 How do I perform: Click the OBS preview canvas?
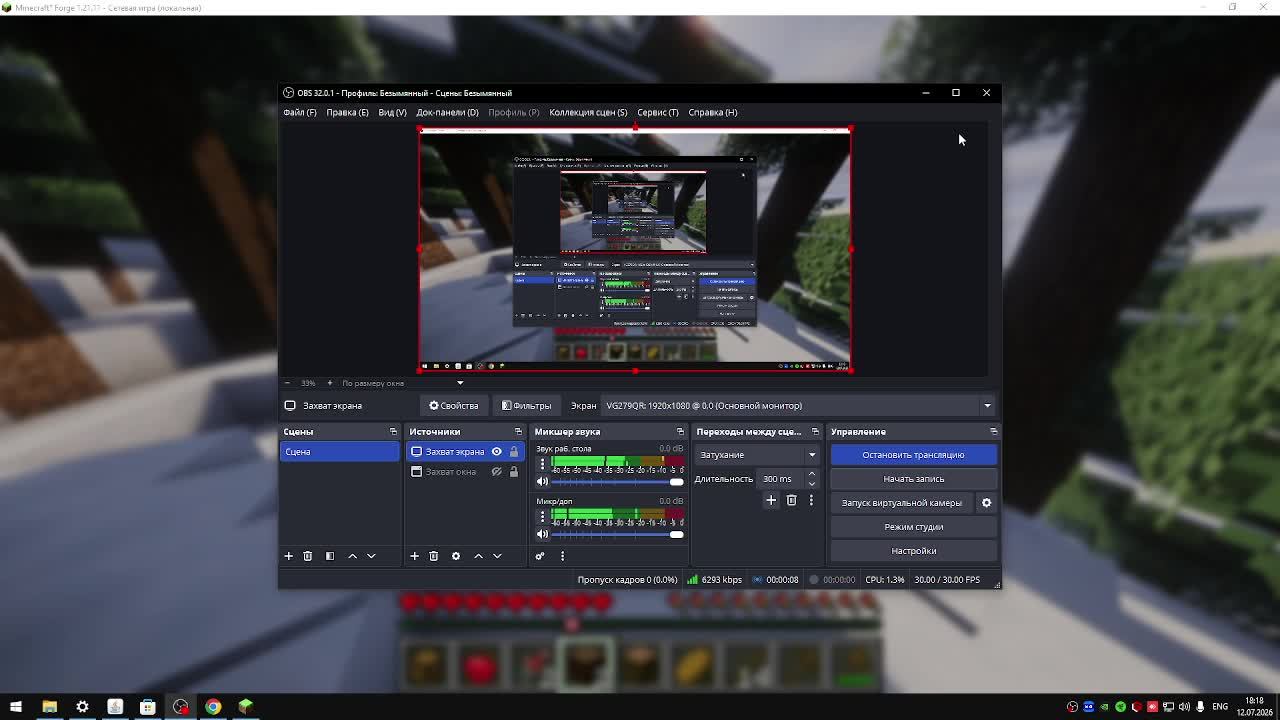pos(635,250)
